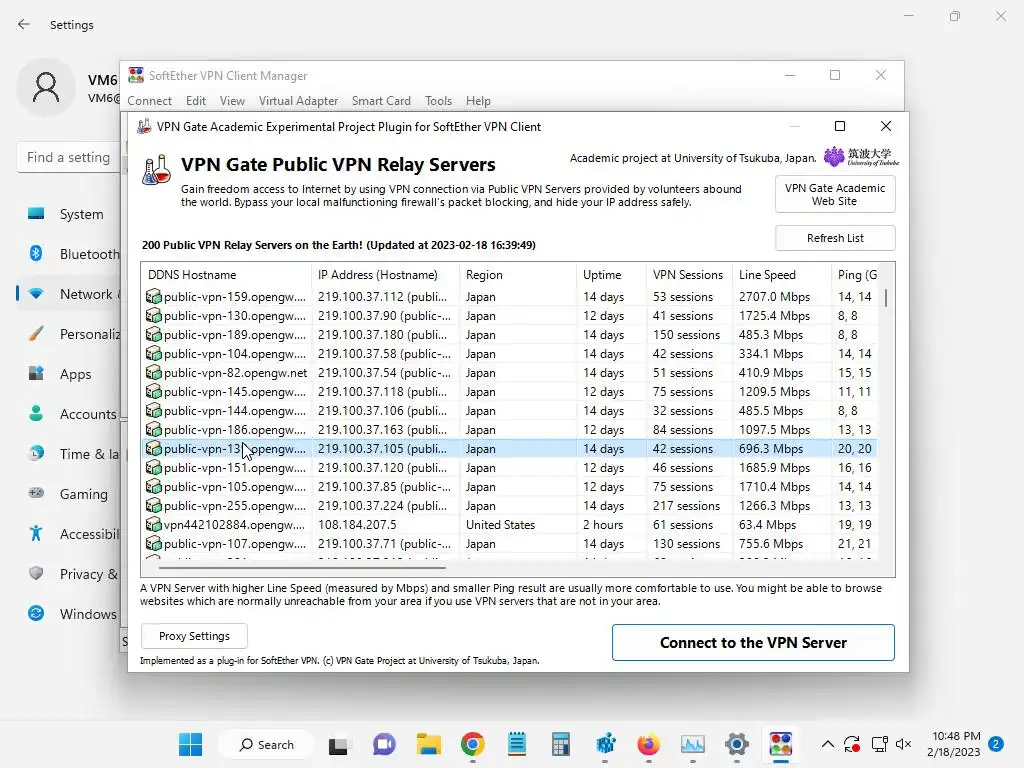Click the University of Tsukuba logo

[x=861, y=157]
